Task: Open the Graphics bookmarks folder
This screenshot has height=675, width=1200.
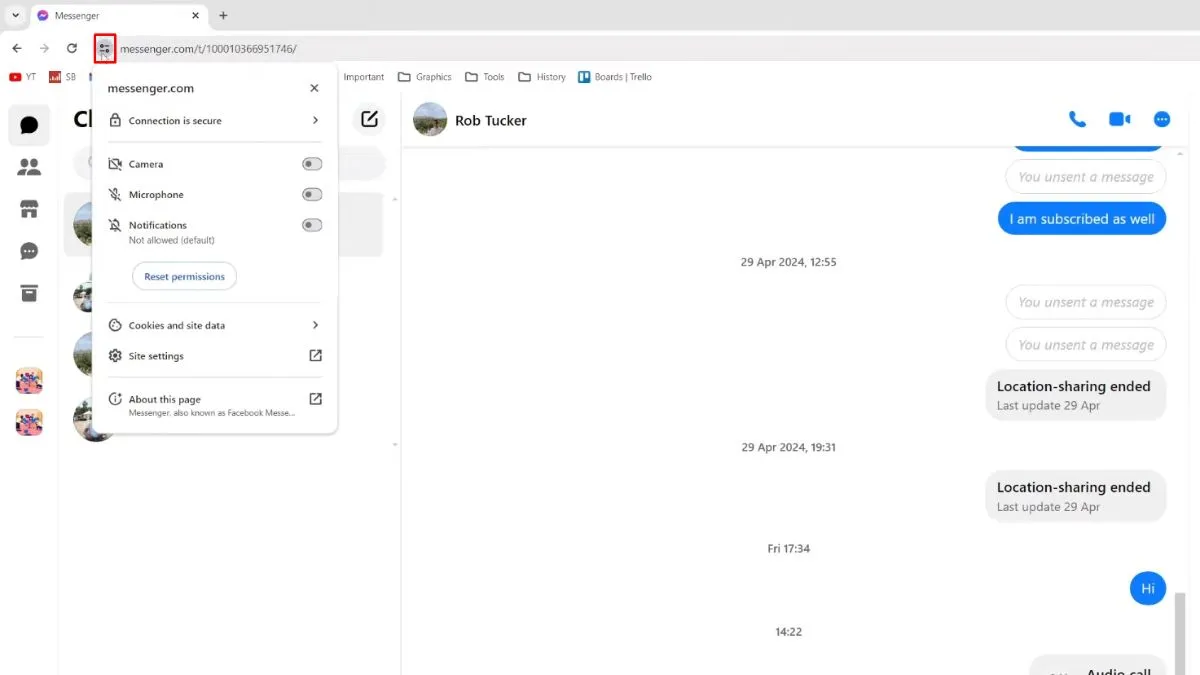Action: (424, 76)
